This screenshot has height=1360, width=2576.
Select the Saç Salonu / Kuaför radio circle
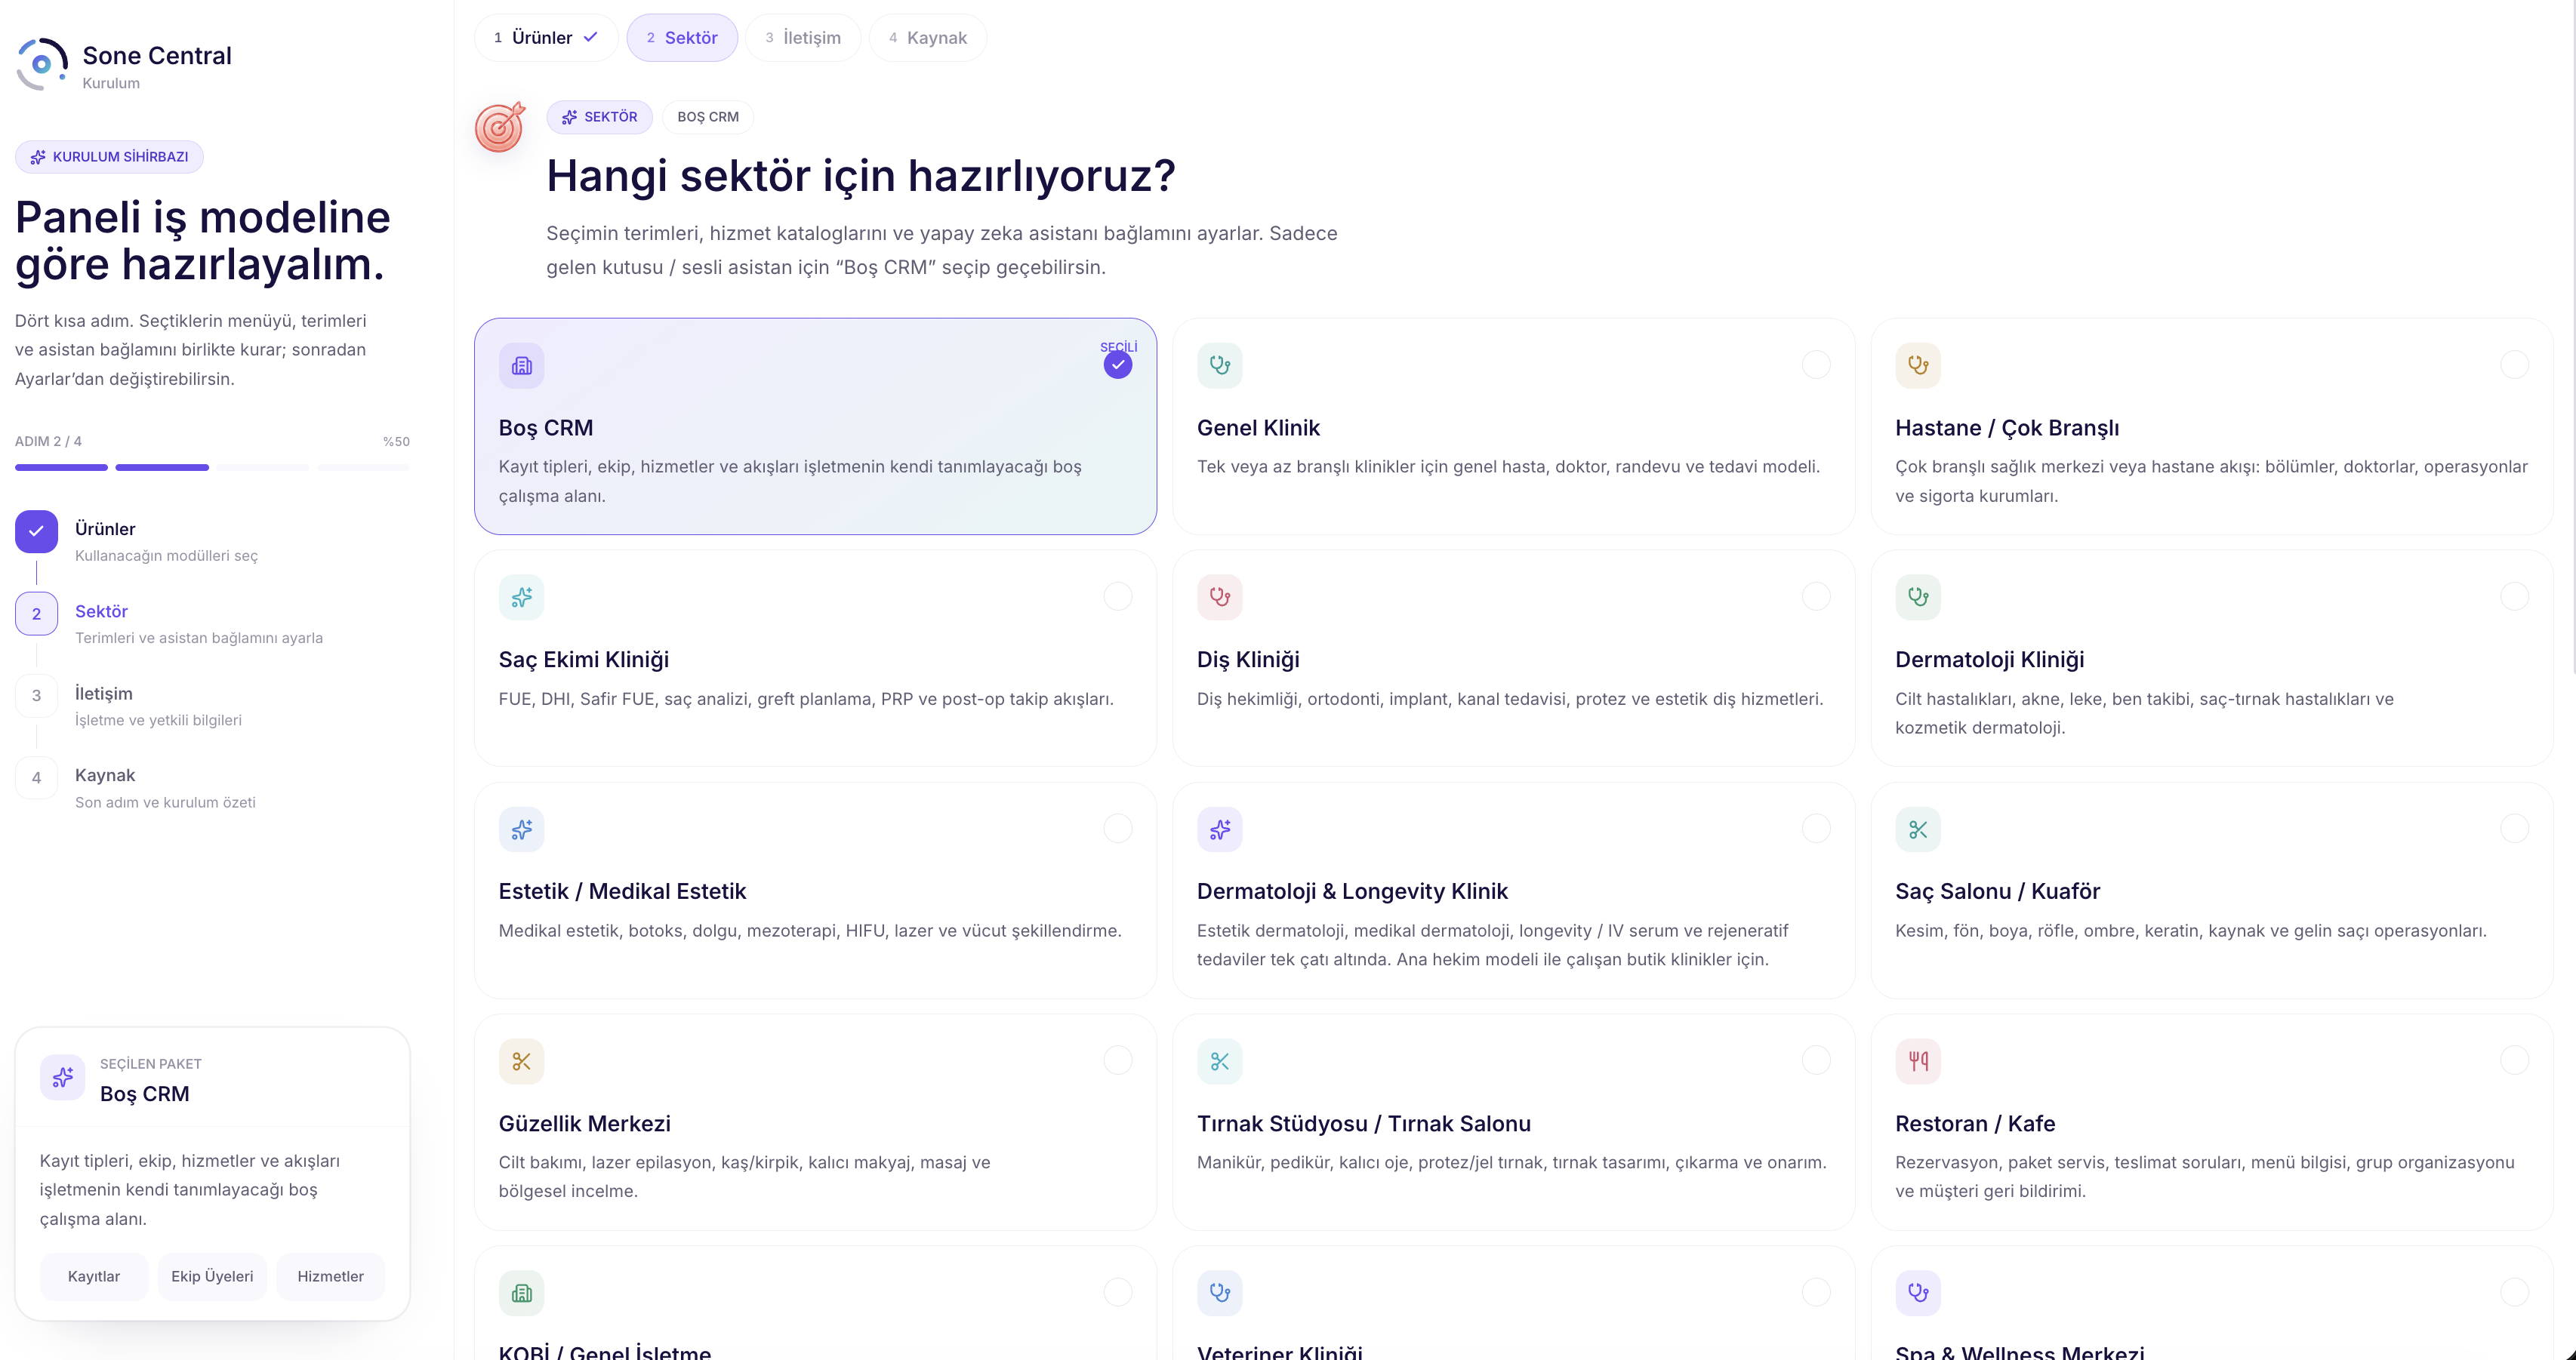point(2514,829)
